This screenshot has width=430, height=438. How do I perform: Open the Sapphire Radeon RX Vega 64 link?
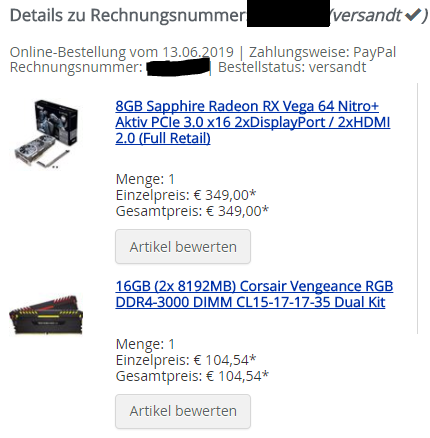(253, 122)
